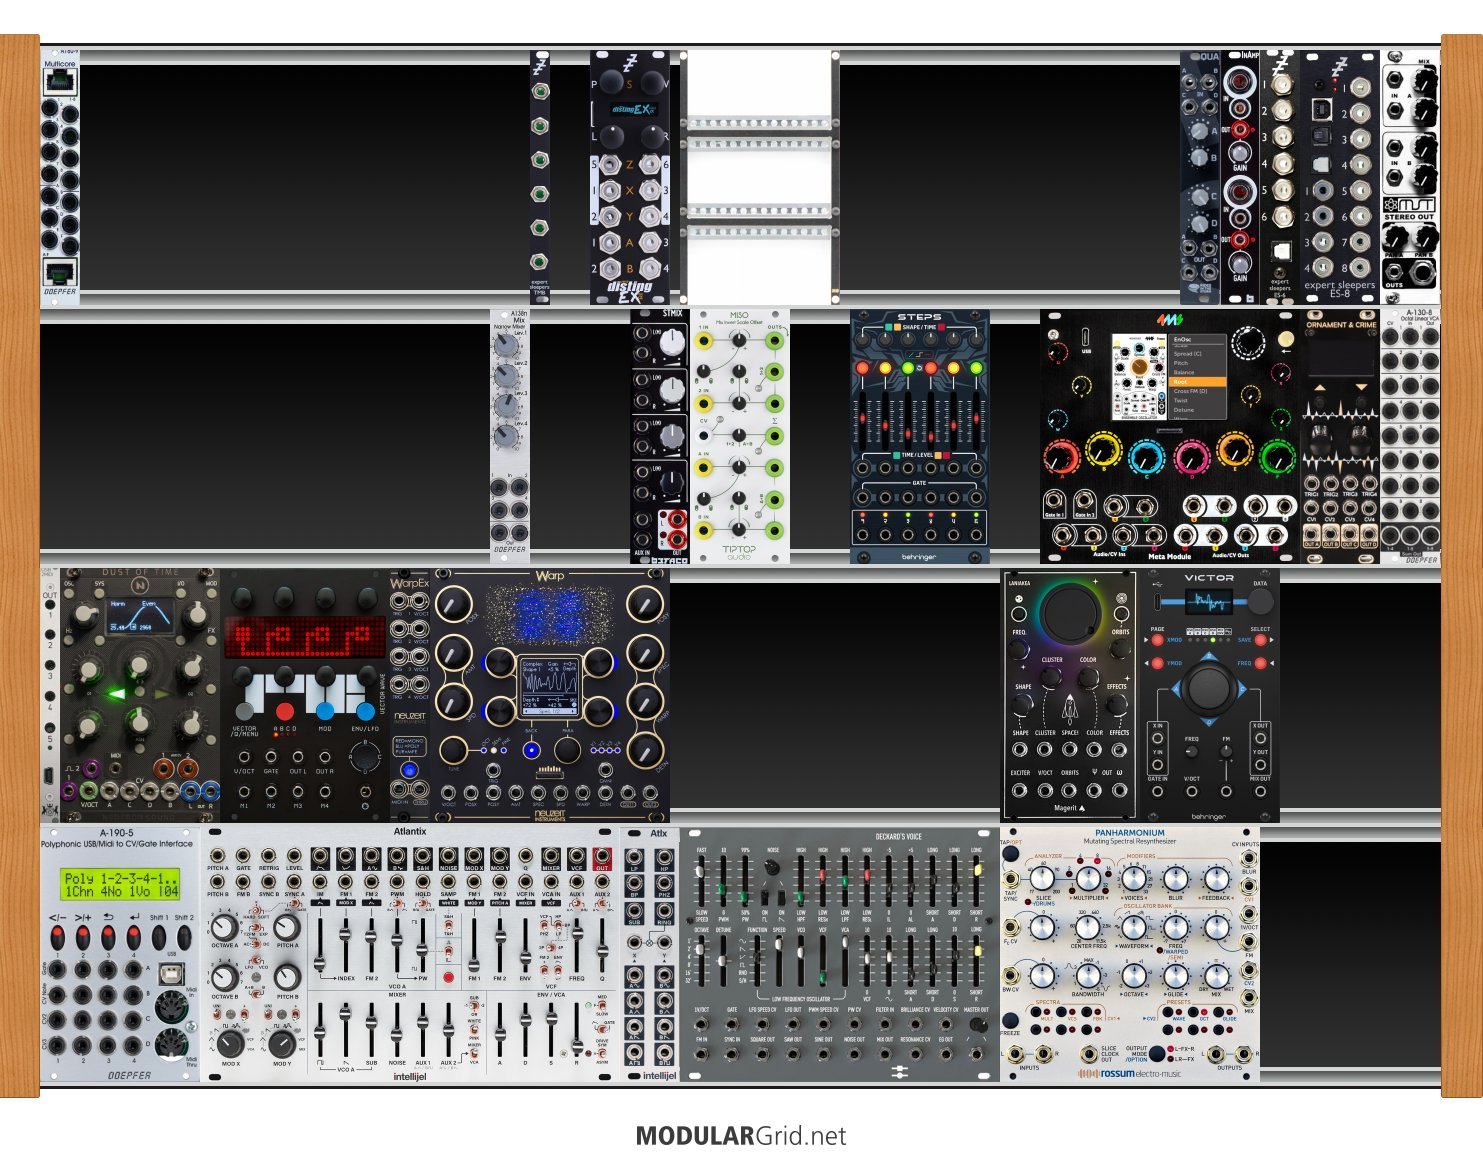1483x1157 pixels.
Task: Click the DATA knob on Victor
Action: coord(1260,601)
